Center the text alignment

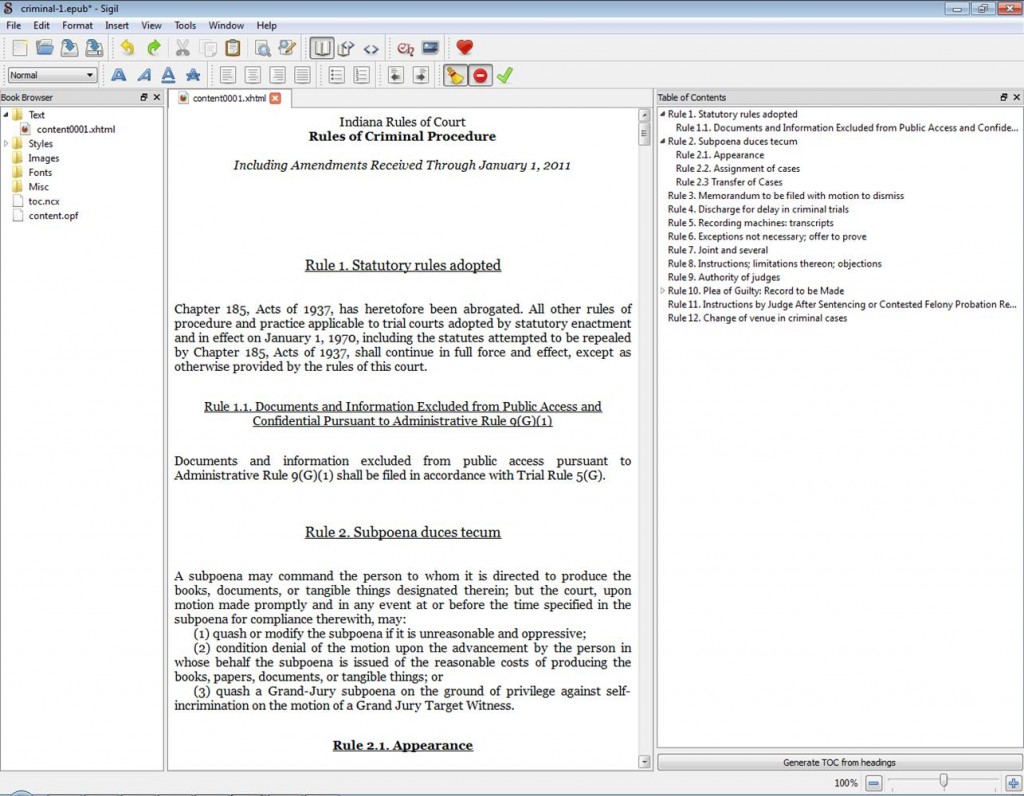pos(252,75)
